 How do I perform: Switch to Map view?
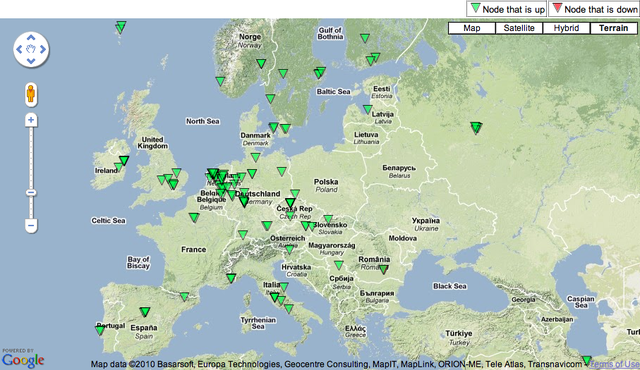[x=472, y=28]
